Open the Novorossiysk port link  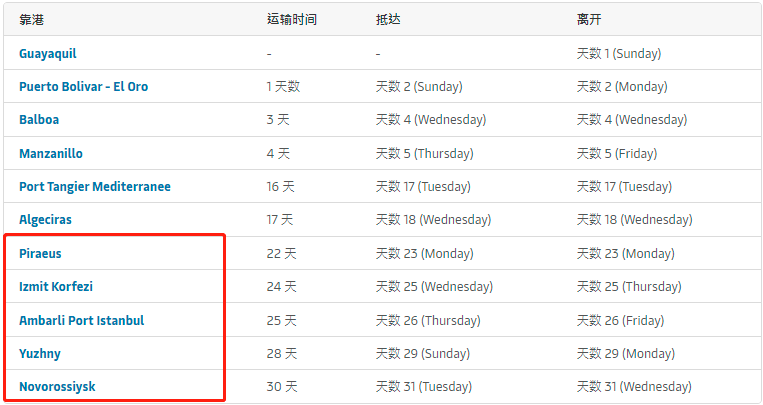(x=57, y=387)
